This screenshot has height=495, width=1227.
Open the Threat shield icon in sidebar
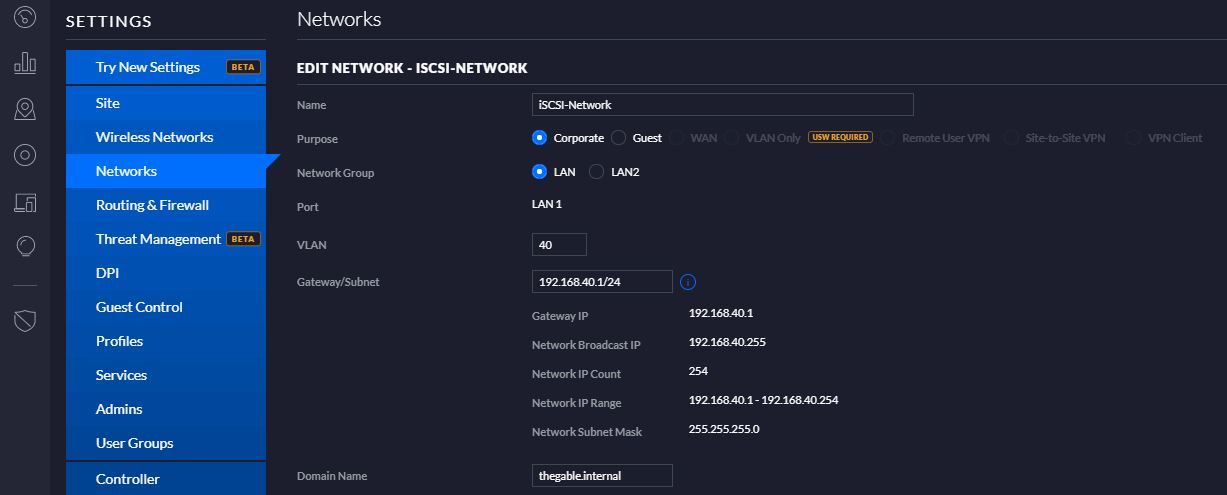pyautogui.click(x=25, y=320)
